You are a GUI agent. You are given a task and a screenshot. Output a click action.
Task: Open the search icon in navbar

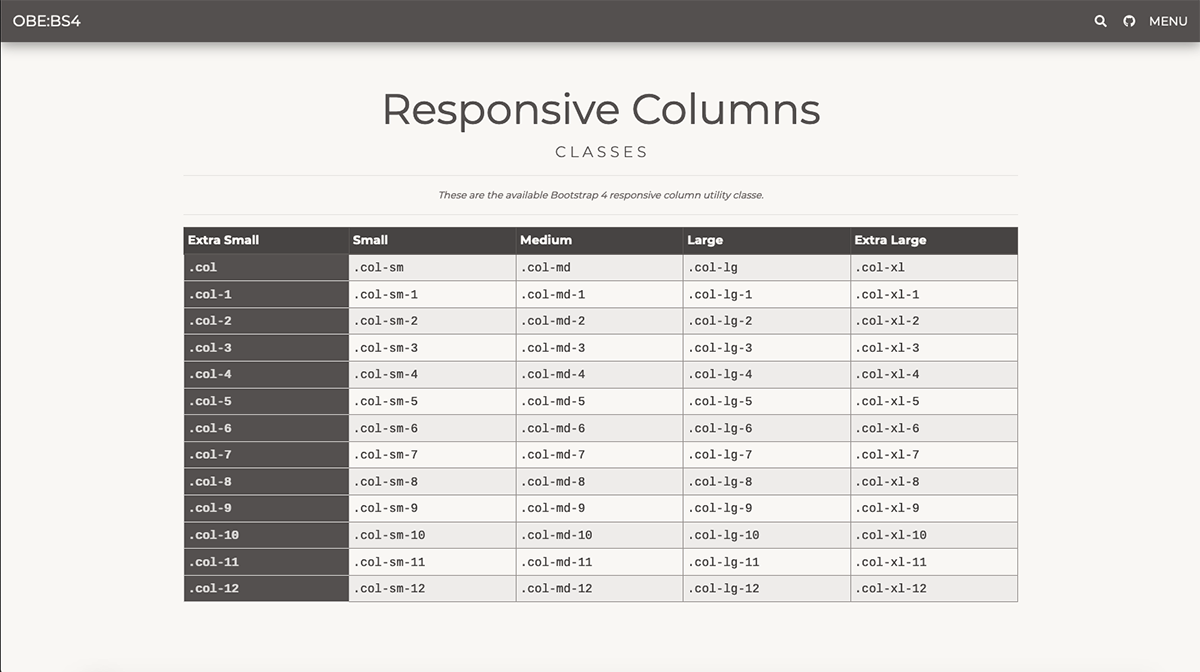1100,21
